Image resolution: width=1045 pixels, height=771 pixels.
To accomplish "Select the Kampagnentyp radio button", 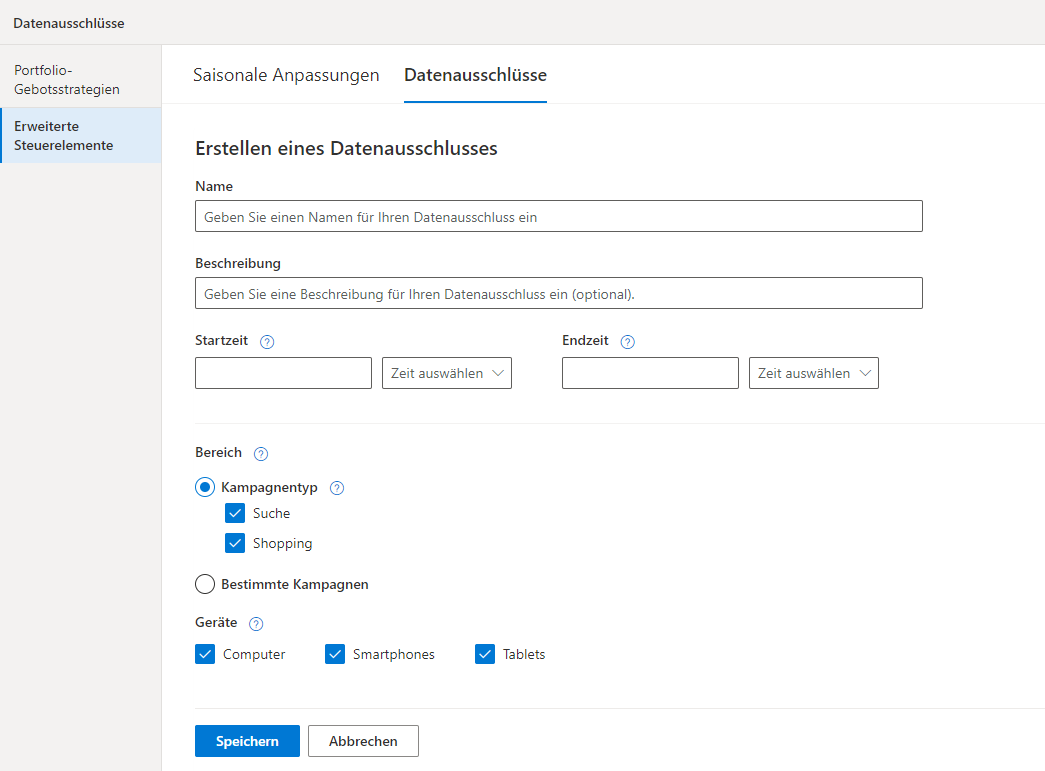I will point(205,487).
